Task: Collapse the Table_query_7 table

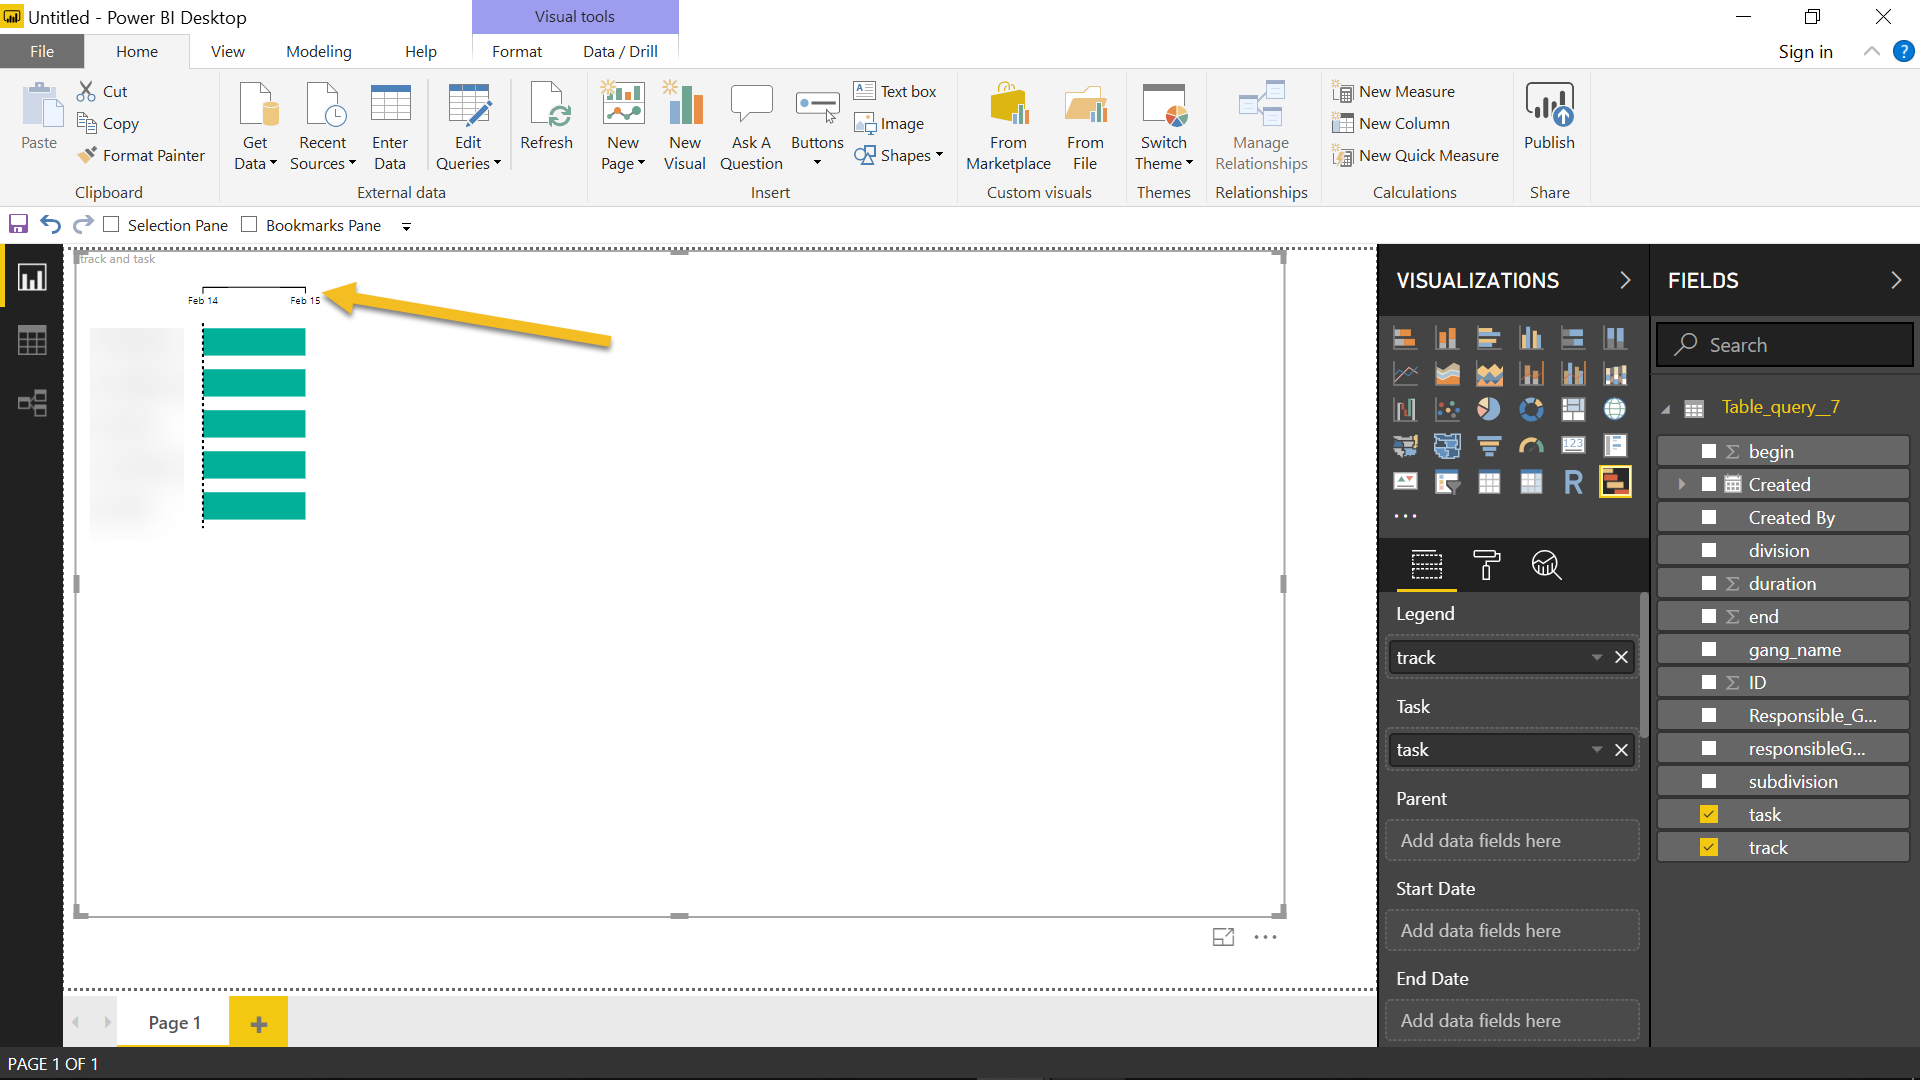Action: (x=1666, y=409)
